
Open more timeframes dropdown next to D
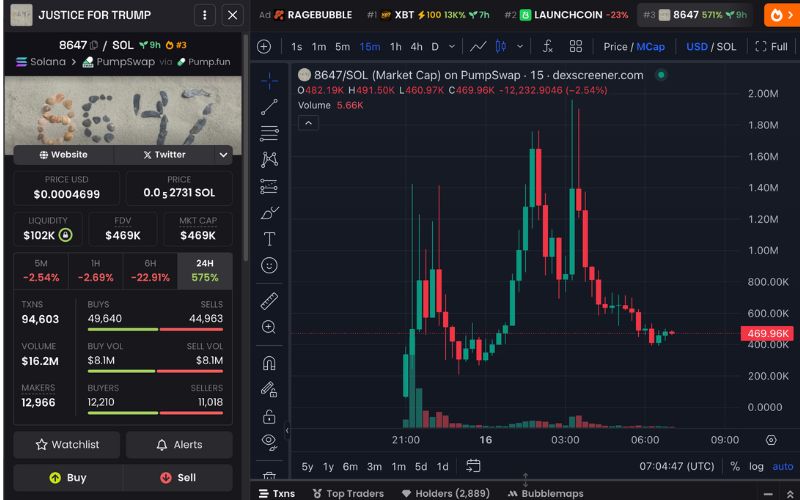[x=452, y=47]
